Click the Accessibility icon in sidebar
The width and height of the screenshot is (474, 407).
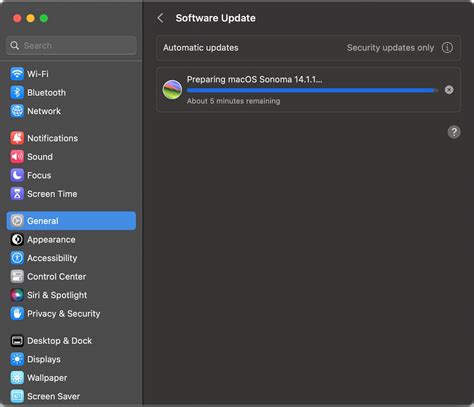(17, 258)
